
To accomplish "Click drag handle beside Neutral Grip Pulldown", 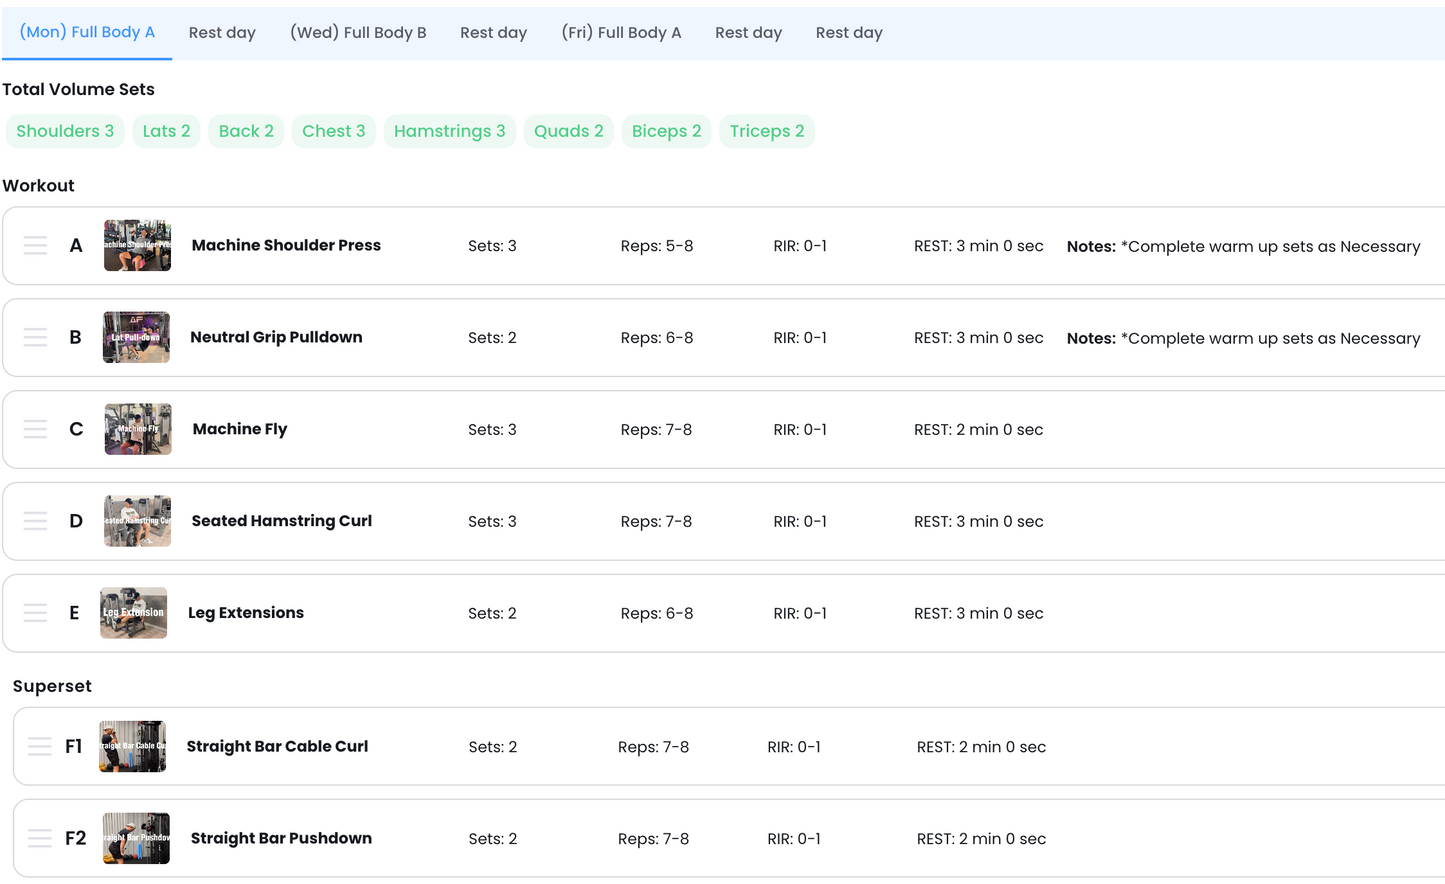I will 35,338.
